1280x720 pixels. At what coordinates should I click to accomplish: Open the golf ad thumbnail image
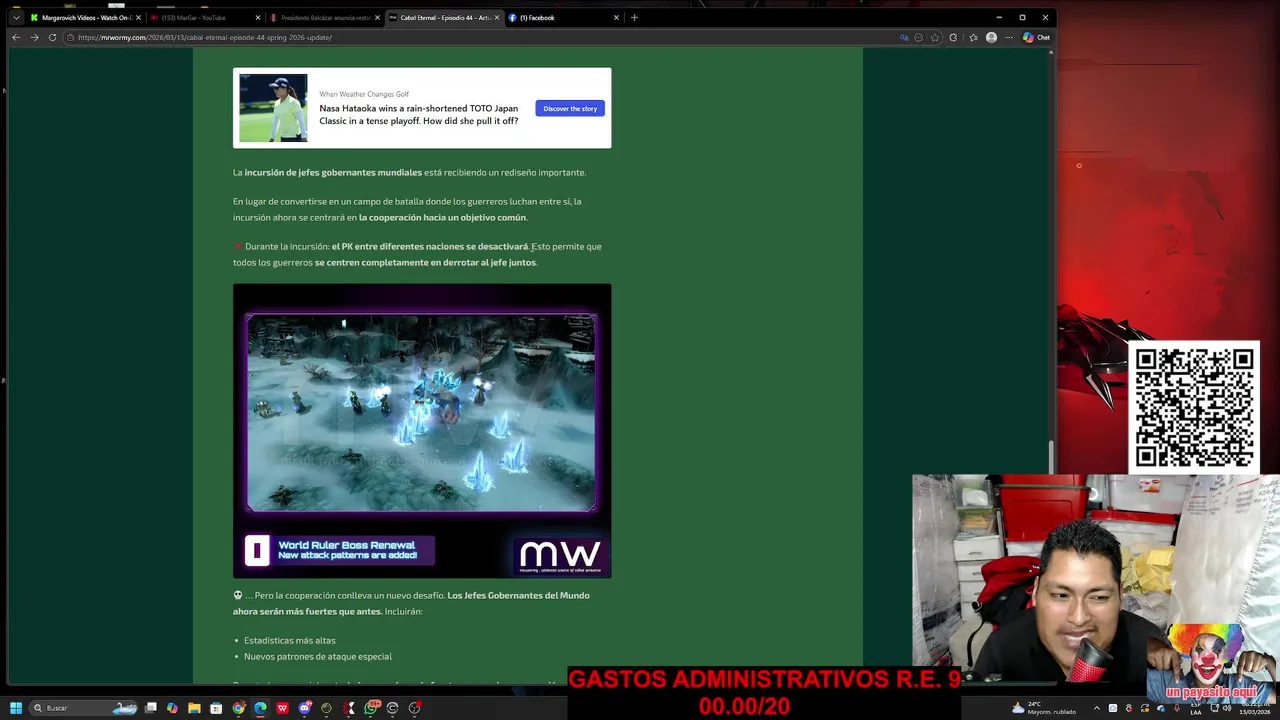click(273, 108)
